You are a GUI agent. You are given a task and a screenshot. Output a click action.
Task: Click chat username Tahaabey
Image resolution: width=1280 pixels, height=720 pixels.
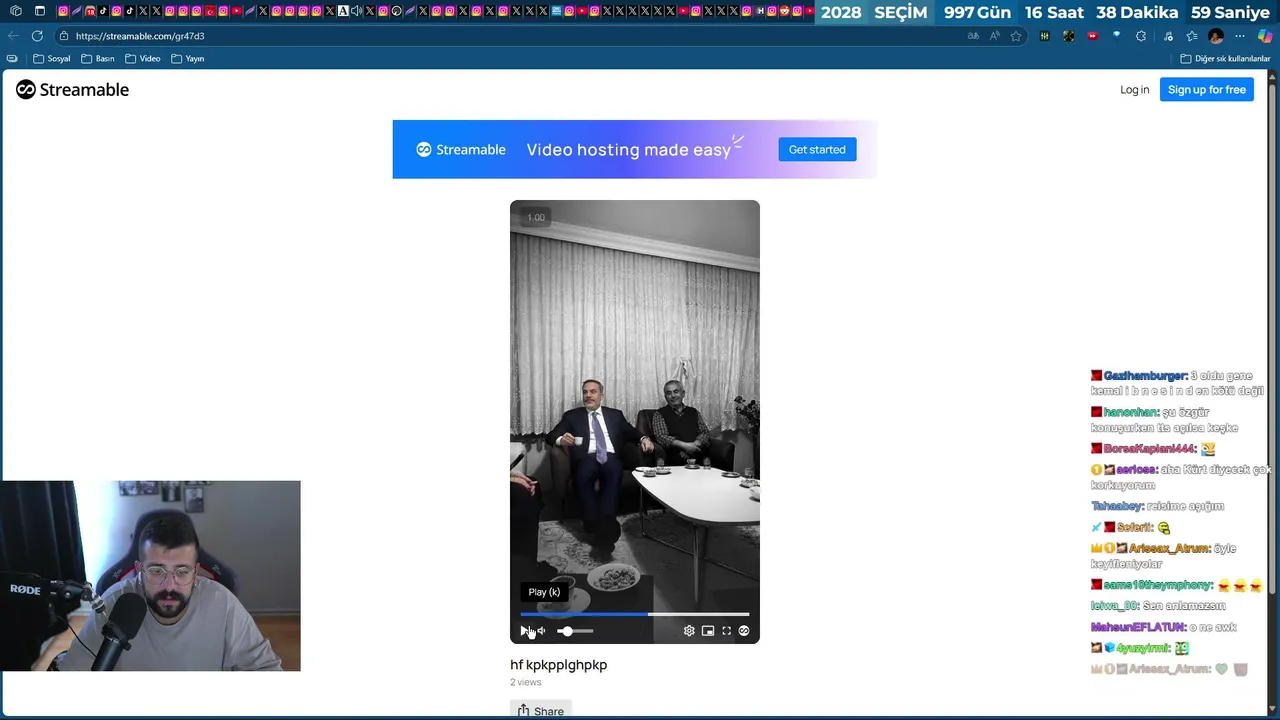click(1117, 506)
